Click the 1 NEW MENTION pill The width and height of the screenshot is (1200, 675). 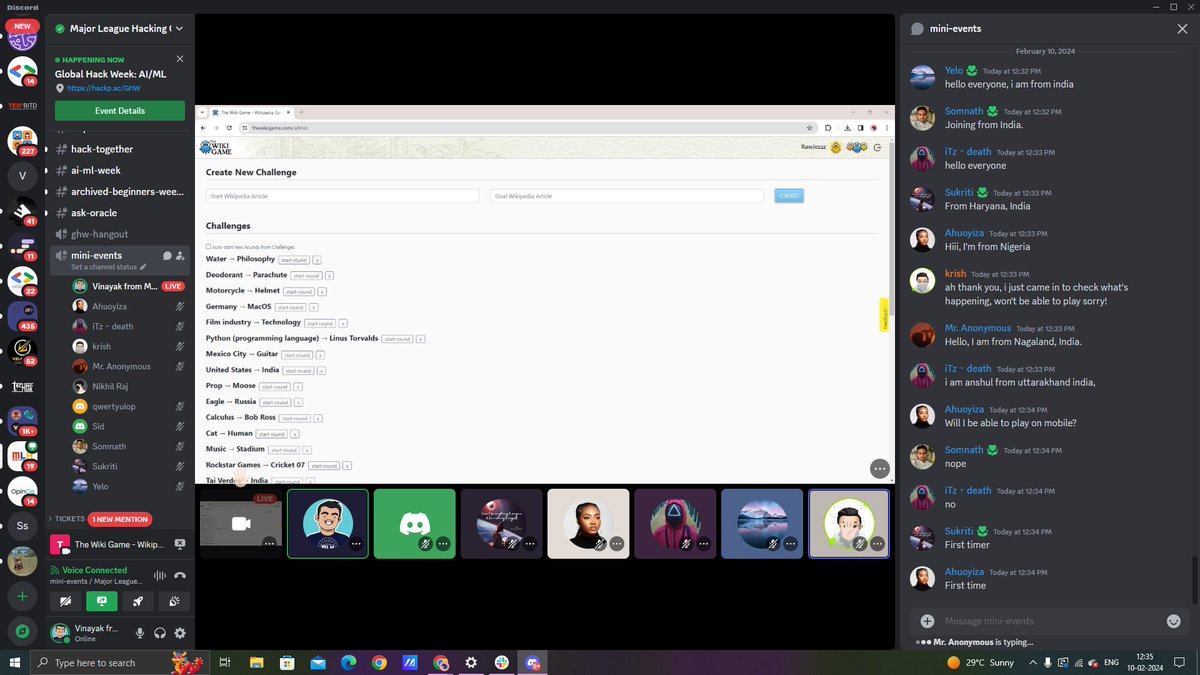click(121, 519)
